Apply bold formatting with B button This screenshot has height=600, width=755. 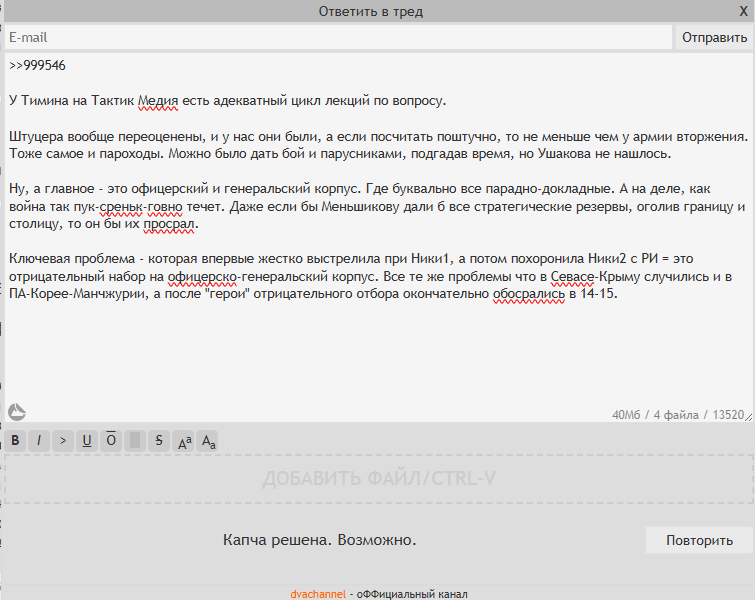coord(15,441)
